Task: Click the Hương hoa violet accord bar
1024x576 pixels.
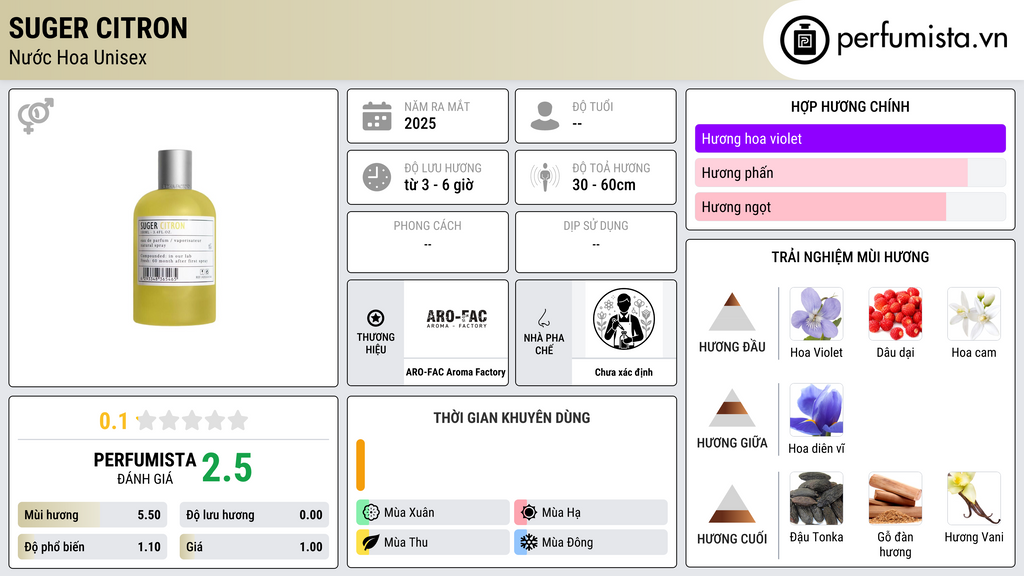Action: click(850, 138)
